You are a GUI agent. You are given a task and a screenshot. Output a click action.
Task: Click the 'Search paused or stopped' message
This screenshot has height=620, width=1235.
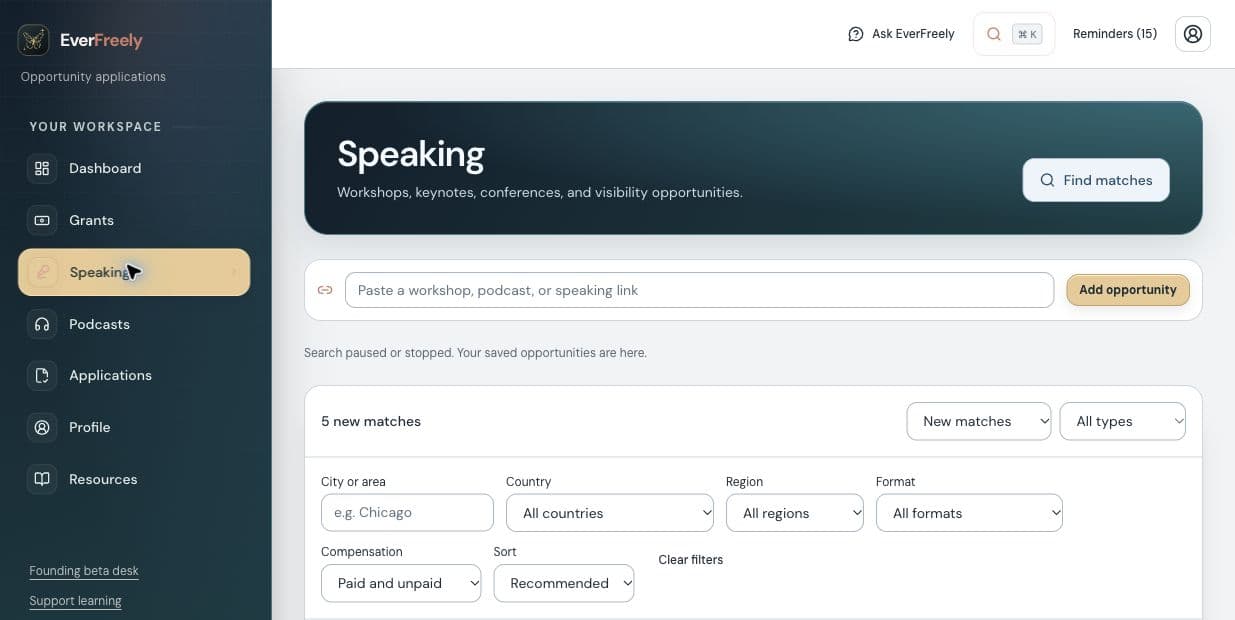pyautogui.click(x=475, y=353)
